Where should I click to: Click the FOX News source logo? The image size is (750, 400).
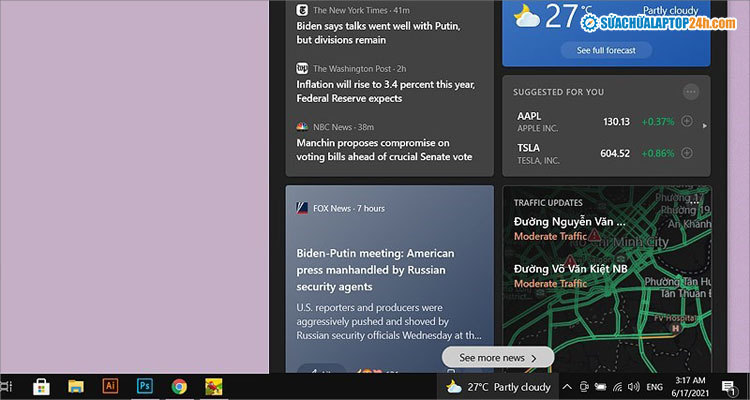302,208
